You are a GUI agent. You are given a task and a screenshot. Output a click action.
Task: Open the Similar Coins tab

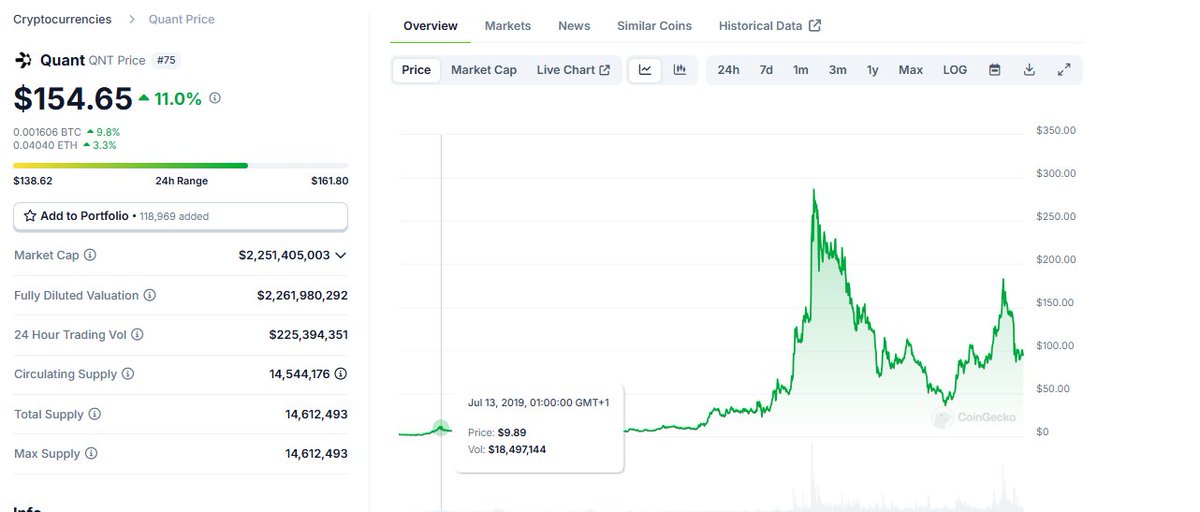(x=654, y=26)
